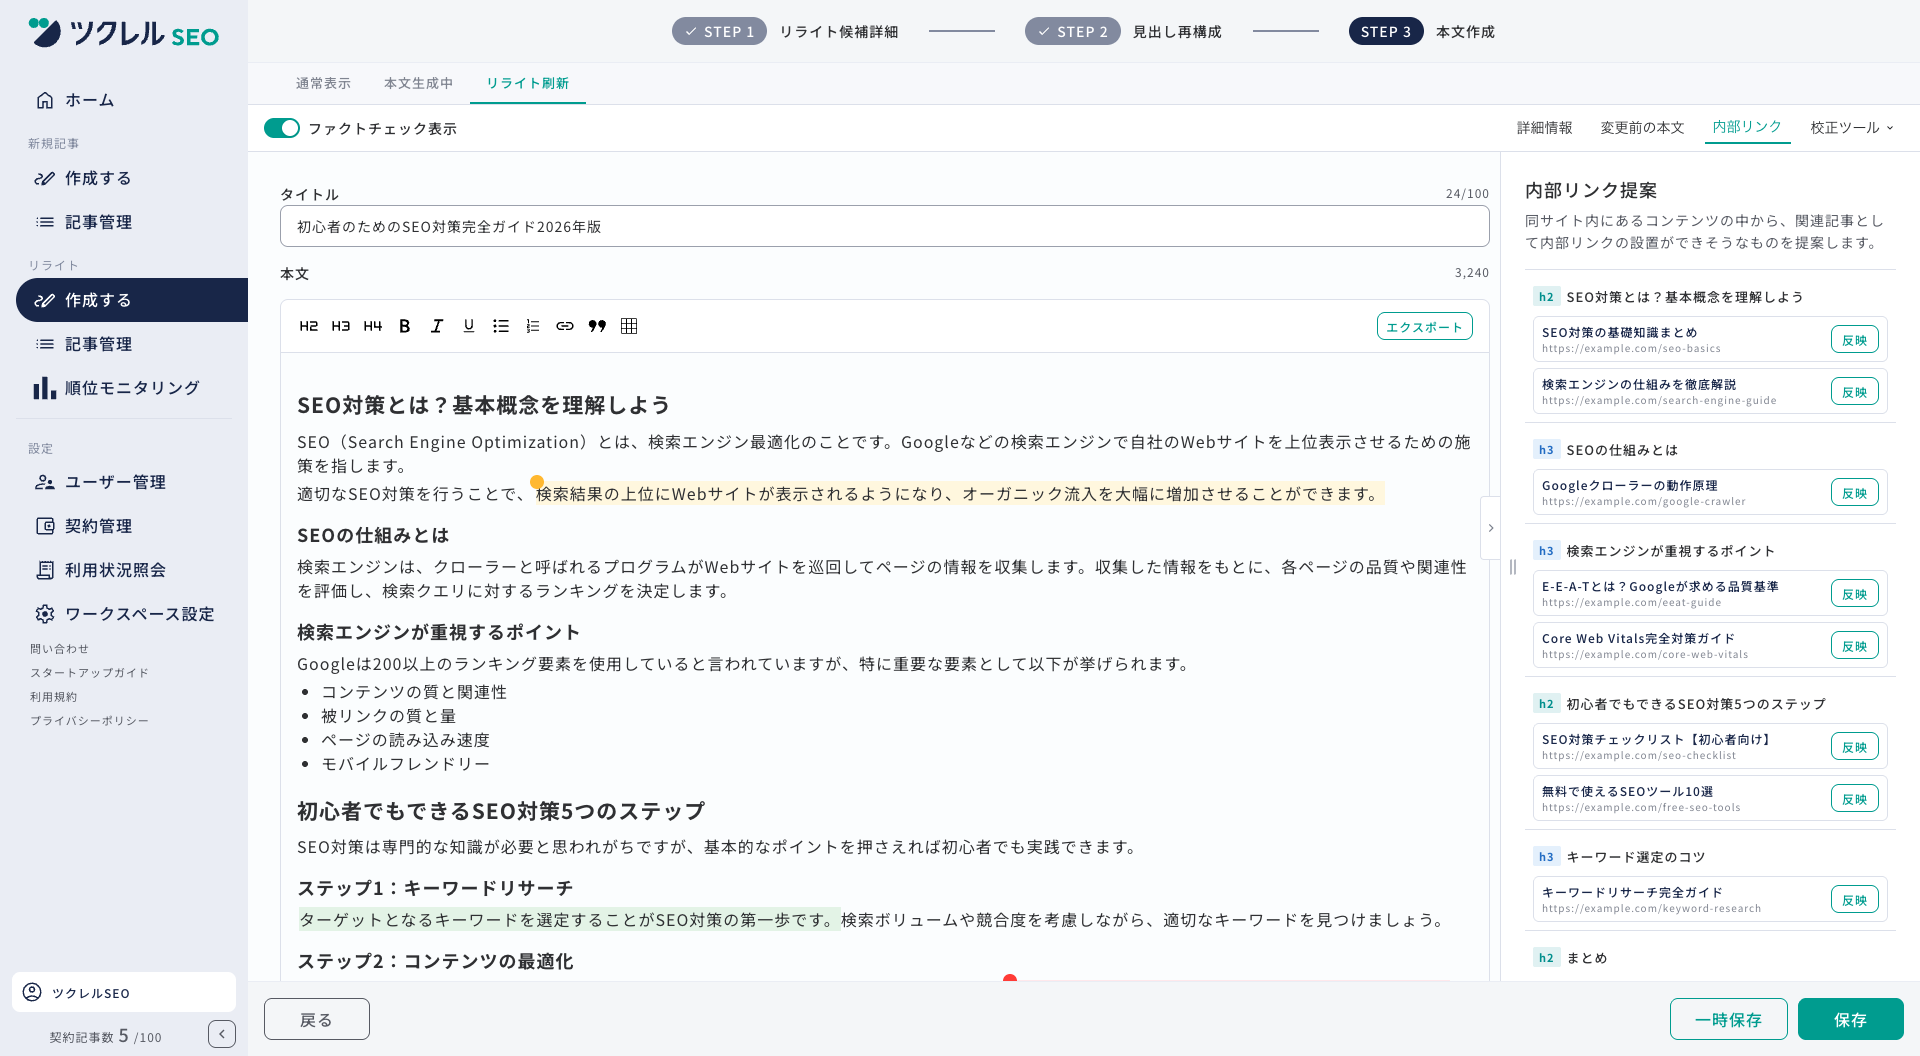Screen dimensions: 1920x1056
Task: Toggle underline formatting in editor toolbar
Action: coord(469,326)
